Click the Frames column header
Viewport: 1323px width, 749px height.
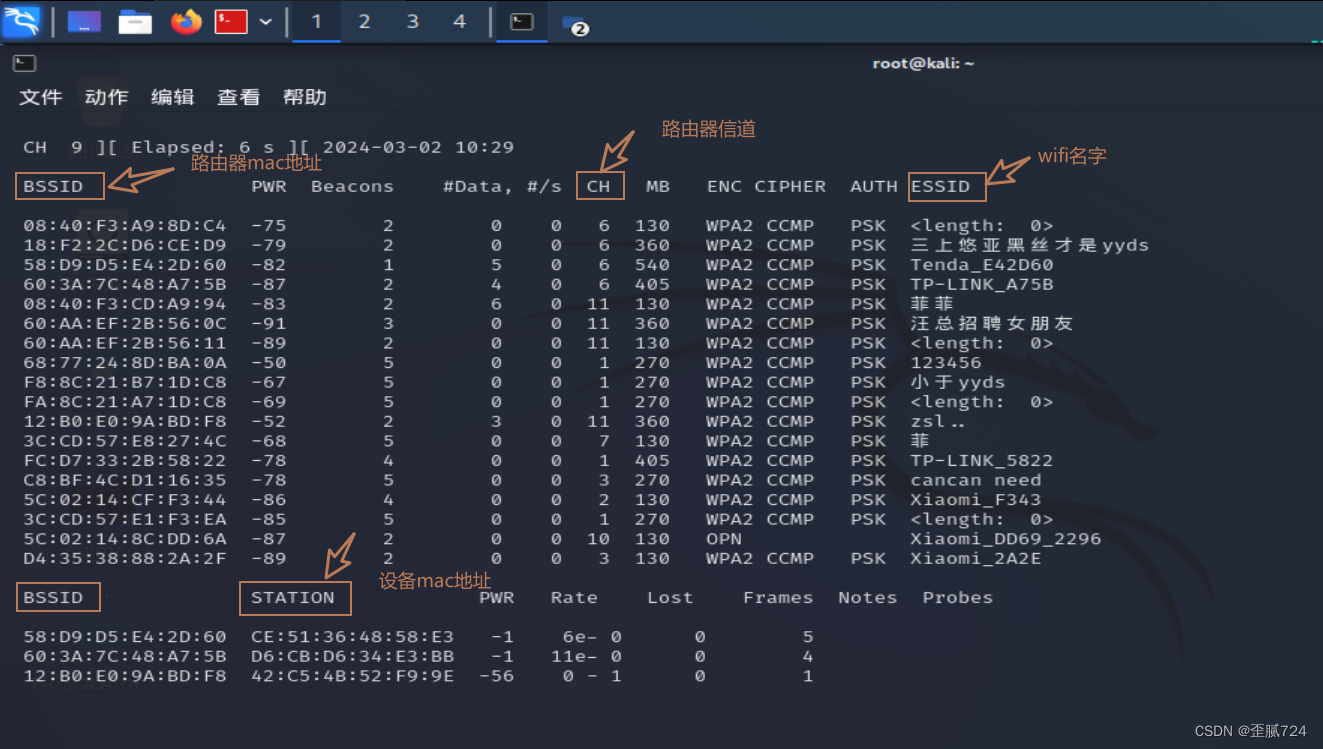778,598
